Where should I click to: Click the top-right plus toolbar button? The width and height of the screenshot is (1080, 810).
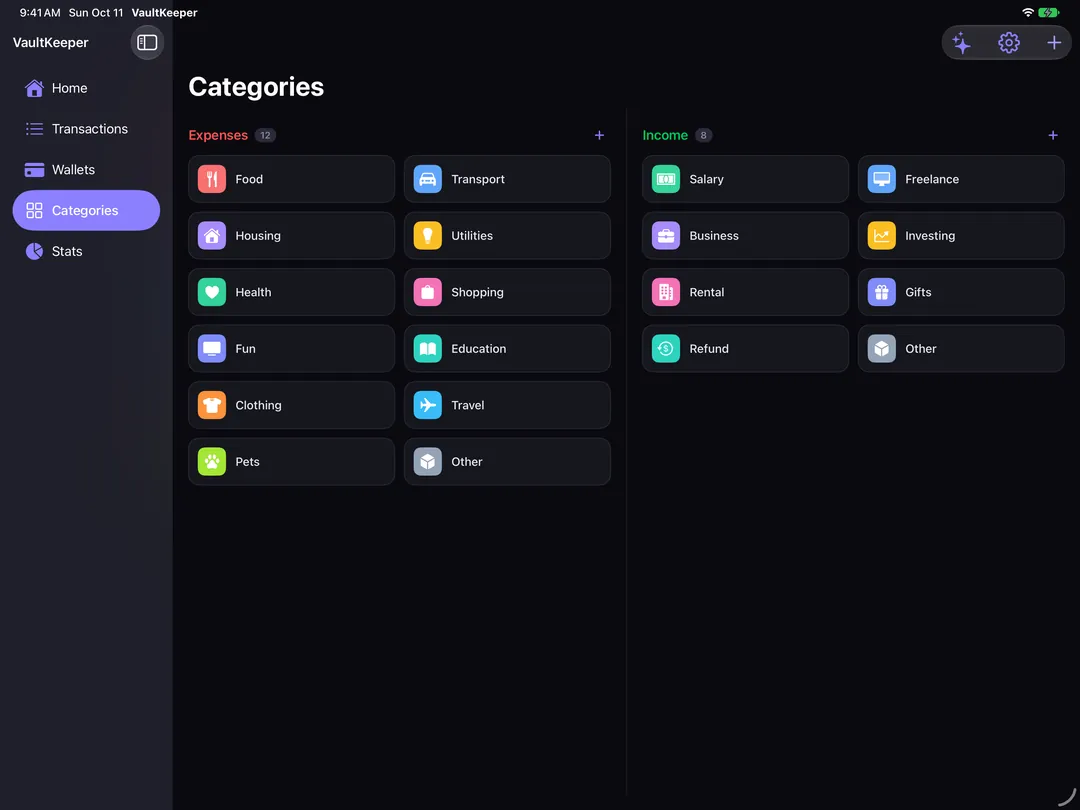pos(1053,43)
